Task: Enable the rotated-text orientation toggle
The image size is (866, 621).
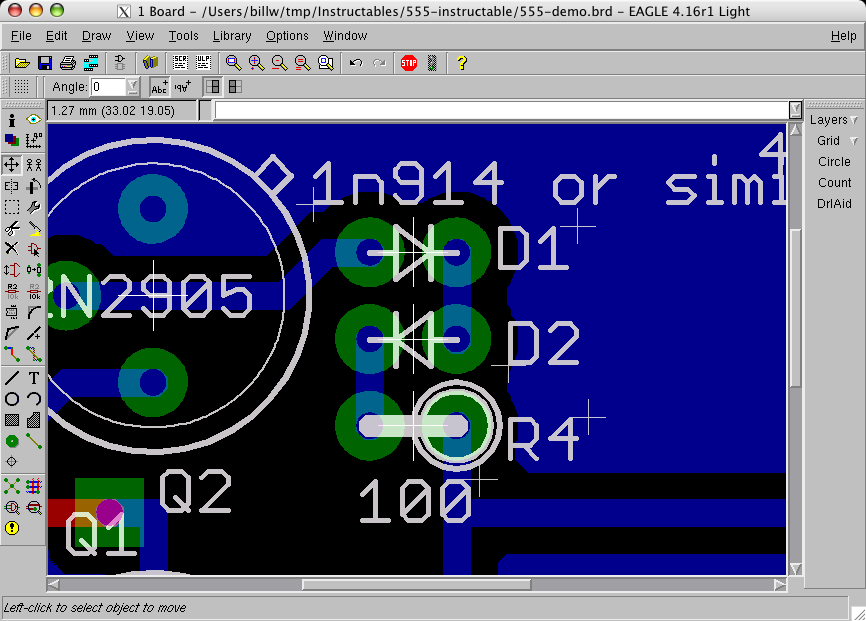Action: (183, 87)
